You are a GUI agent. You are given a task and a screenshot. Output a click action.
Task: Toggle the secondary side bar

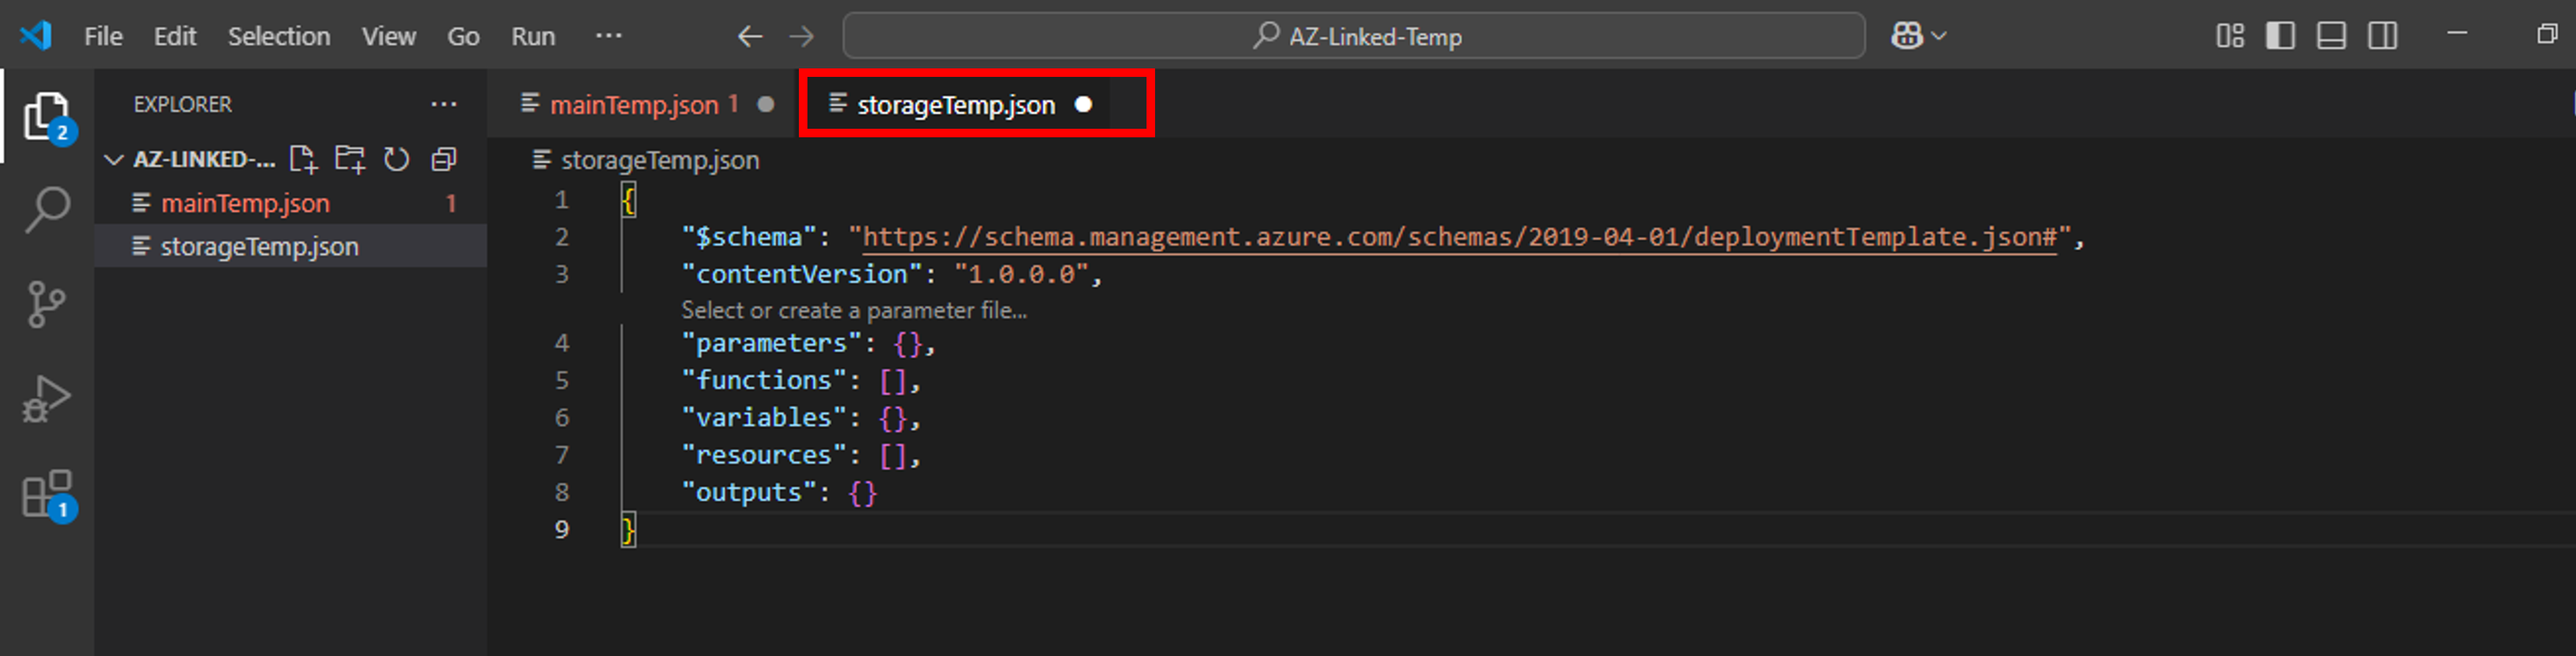2381,35
